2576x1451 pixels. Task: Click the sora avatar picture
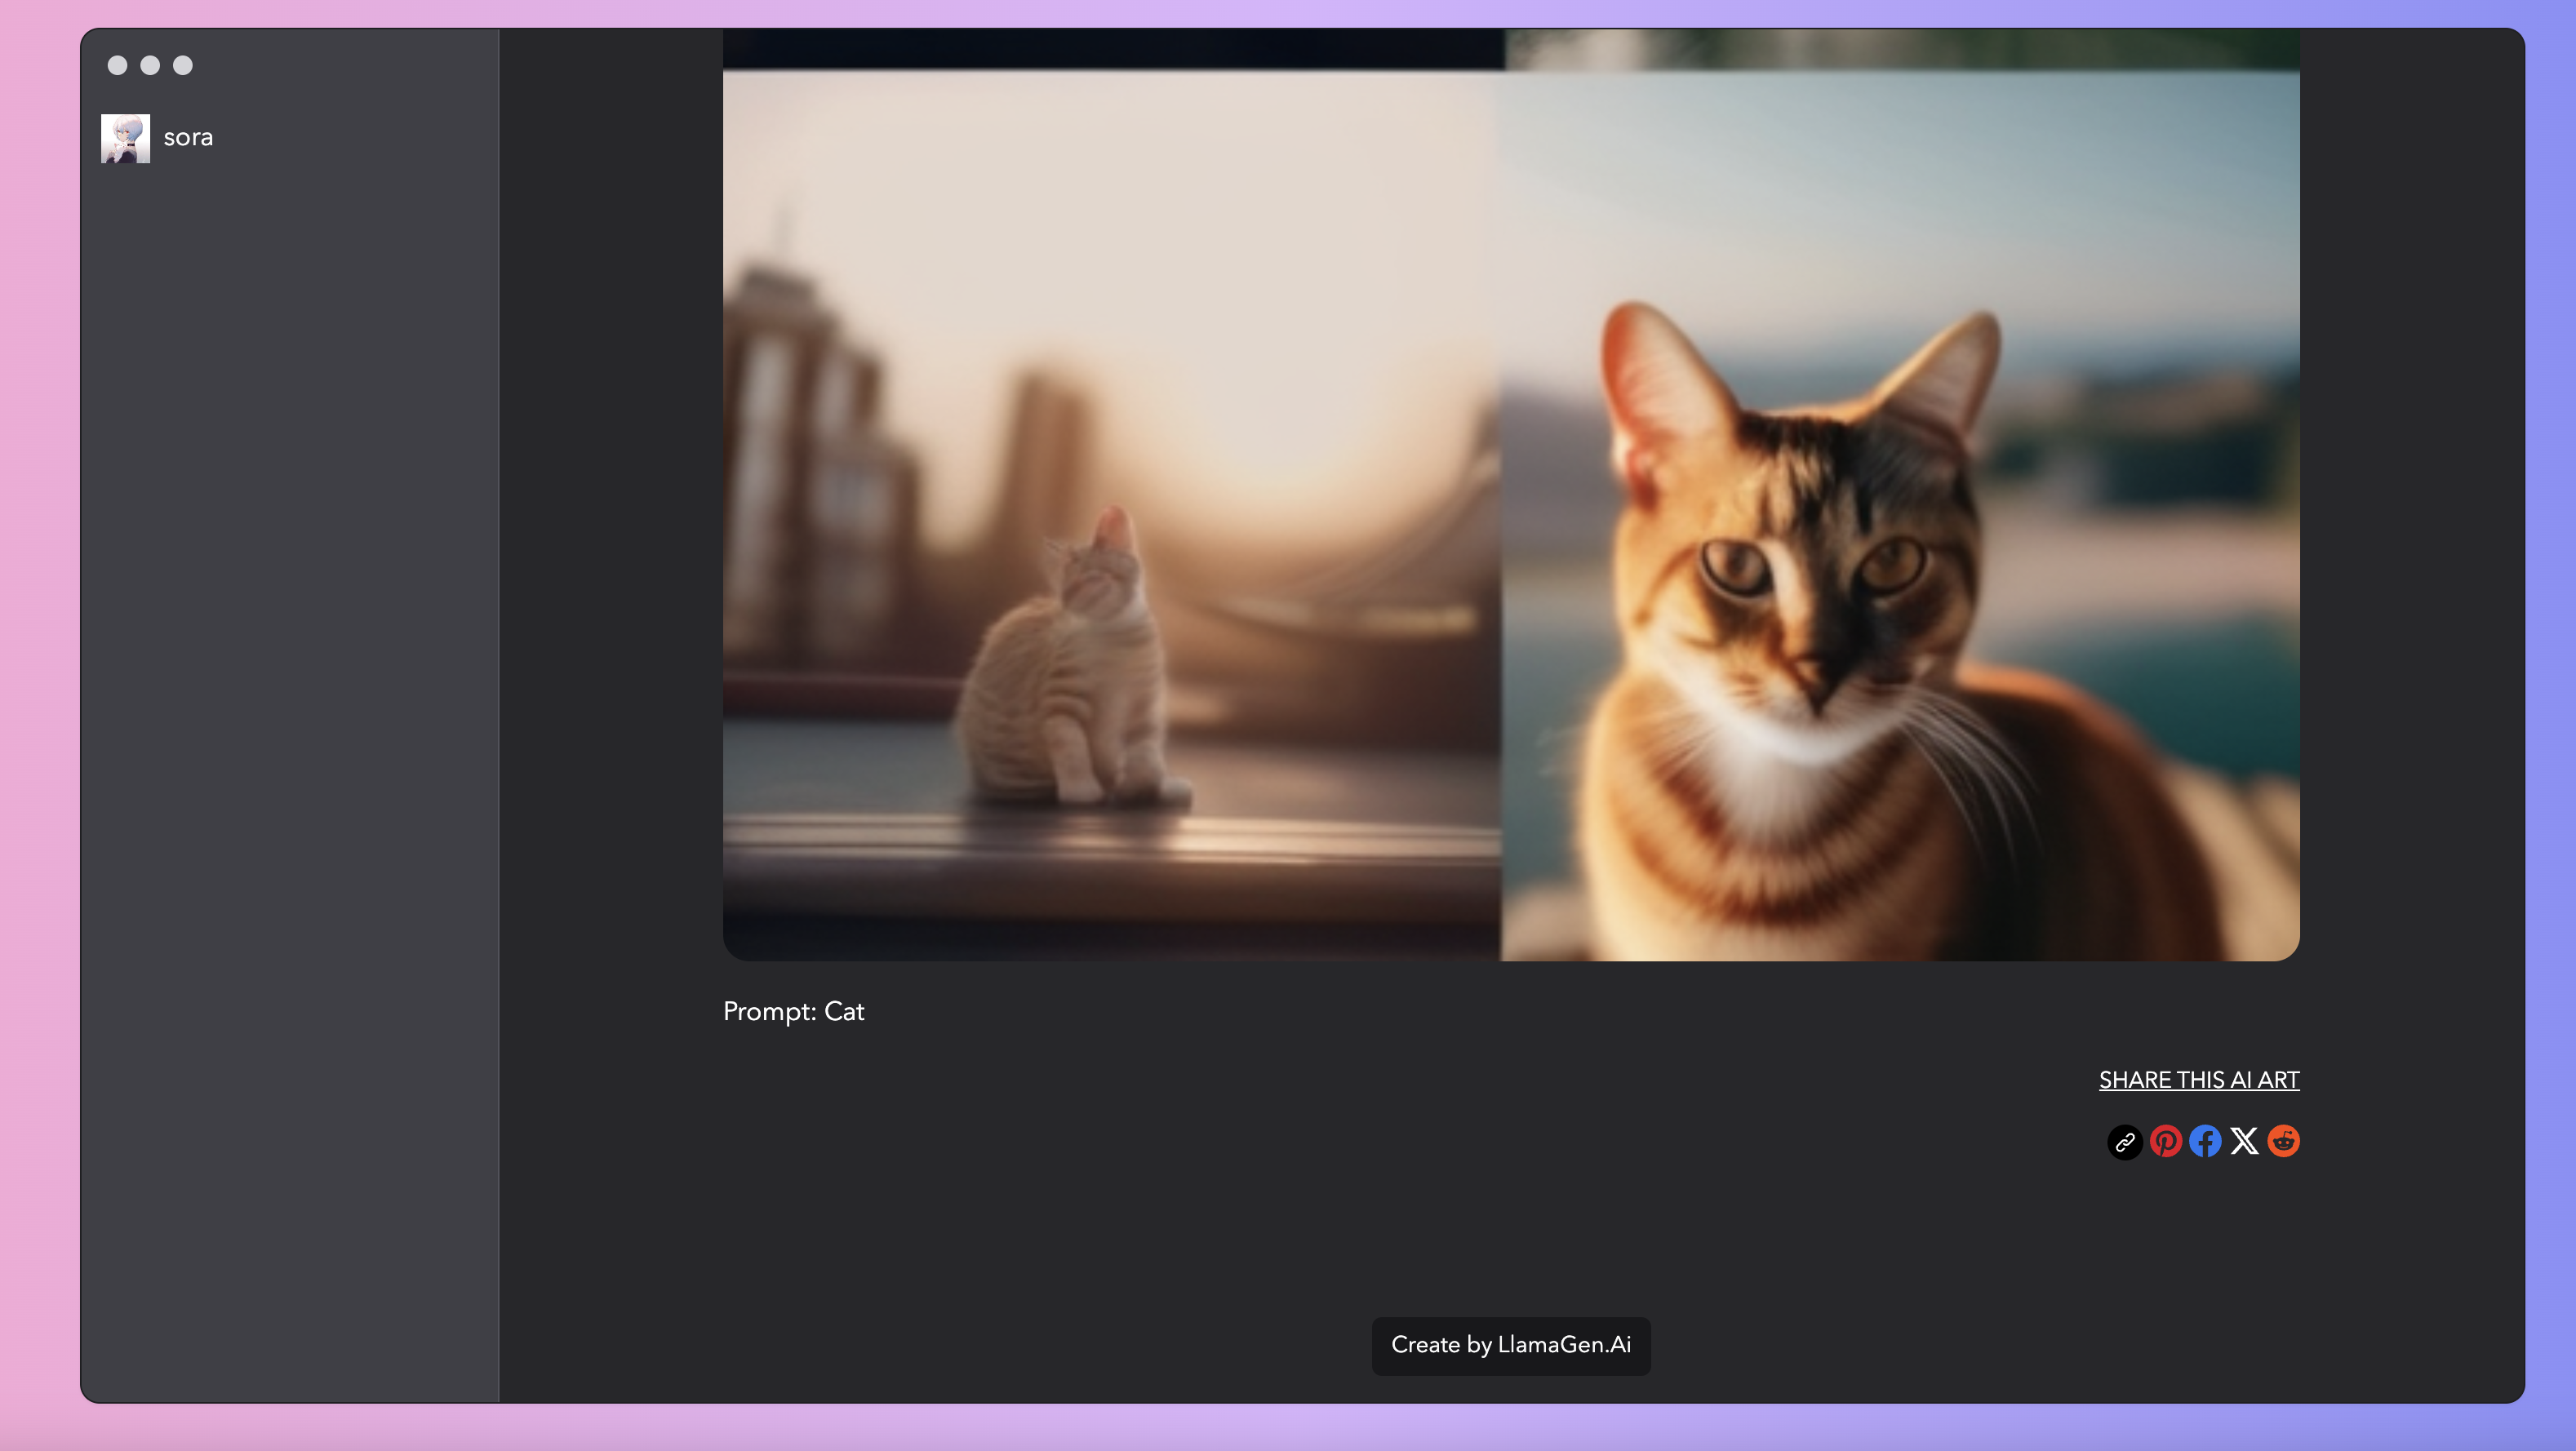(x=125, y=138)
